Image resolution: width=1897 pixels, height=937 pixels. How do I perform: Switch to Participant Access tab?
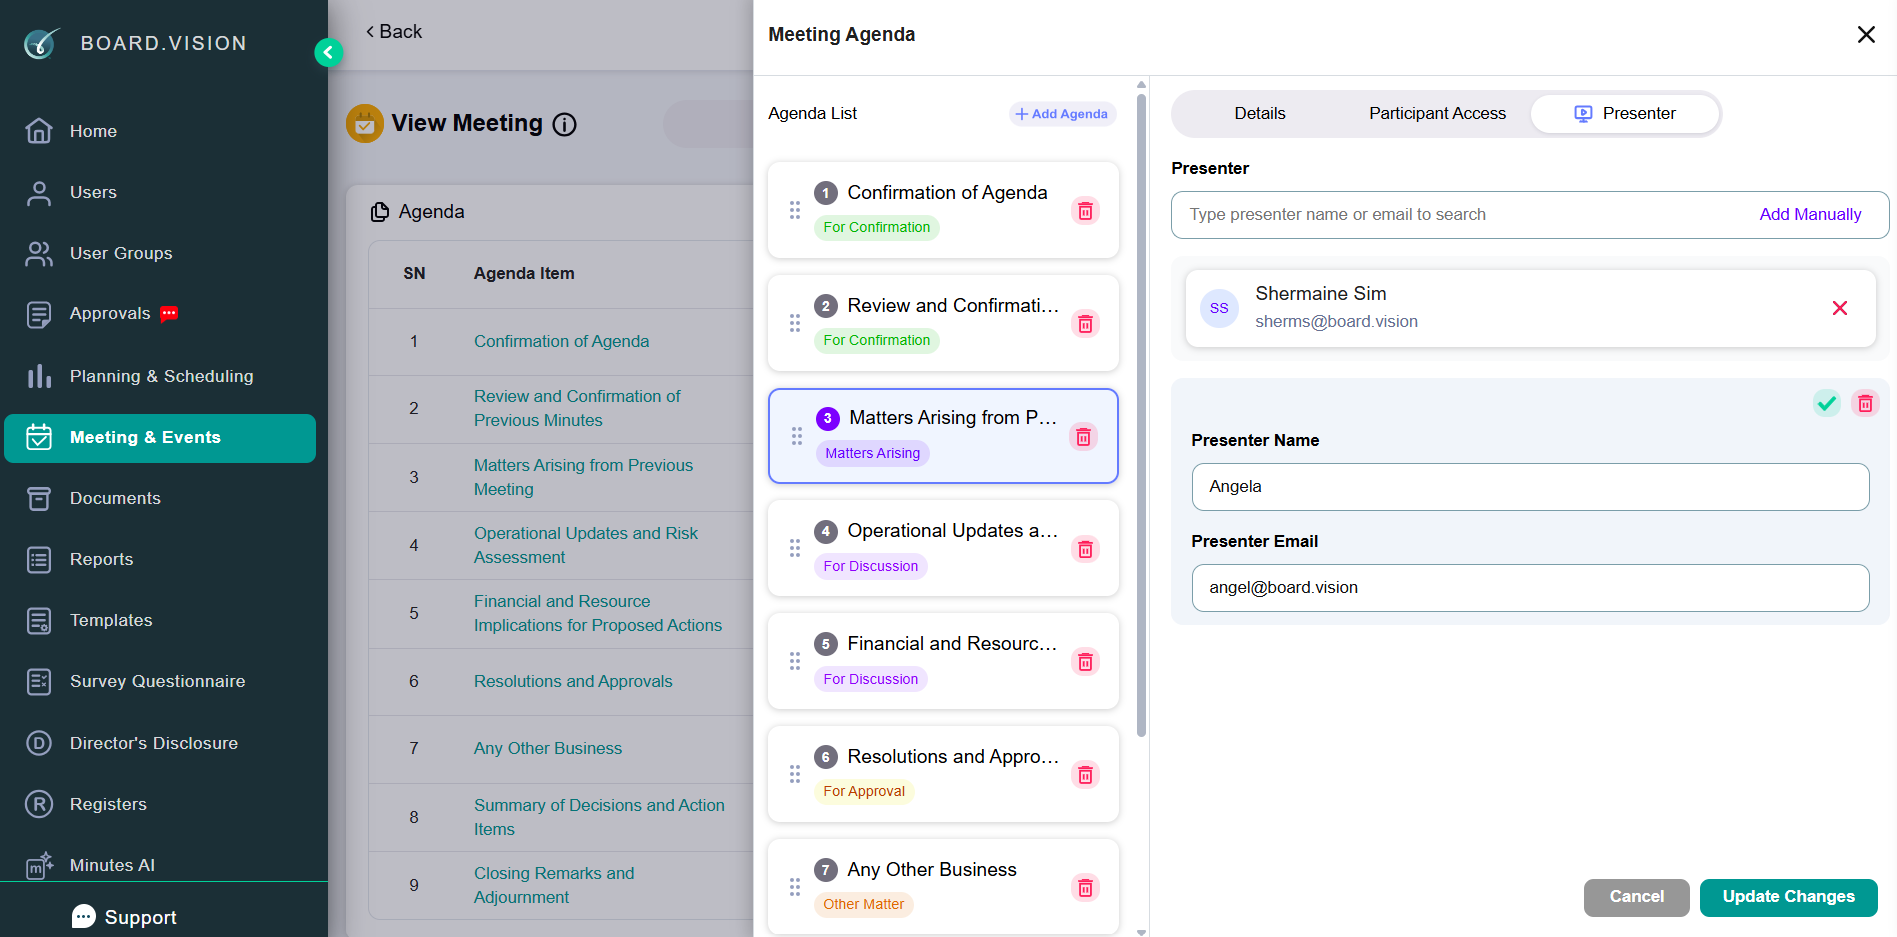(1437, 114)
